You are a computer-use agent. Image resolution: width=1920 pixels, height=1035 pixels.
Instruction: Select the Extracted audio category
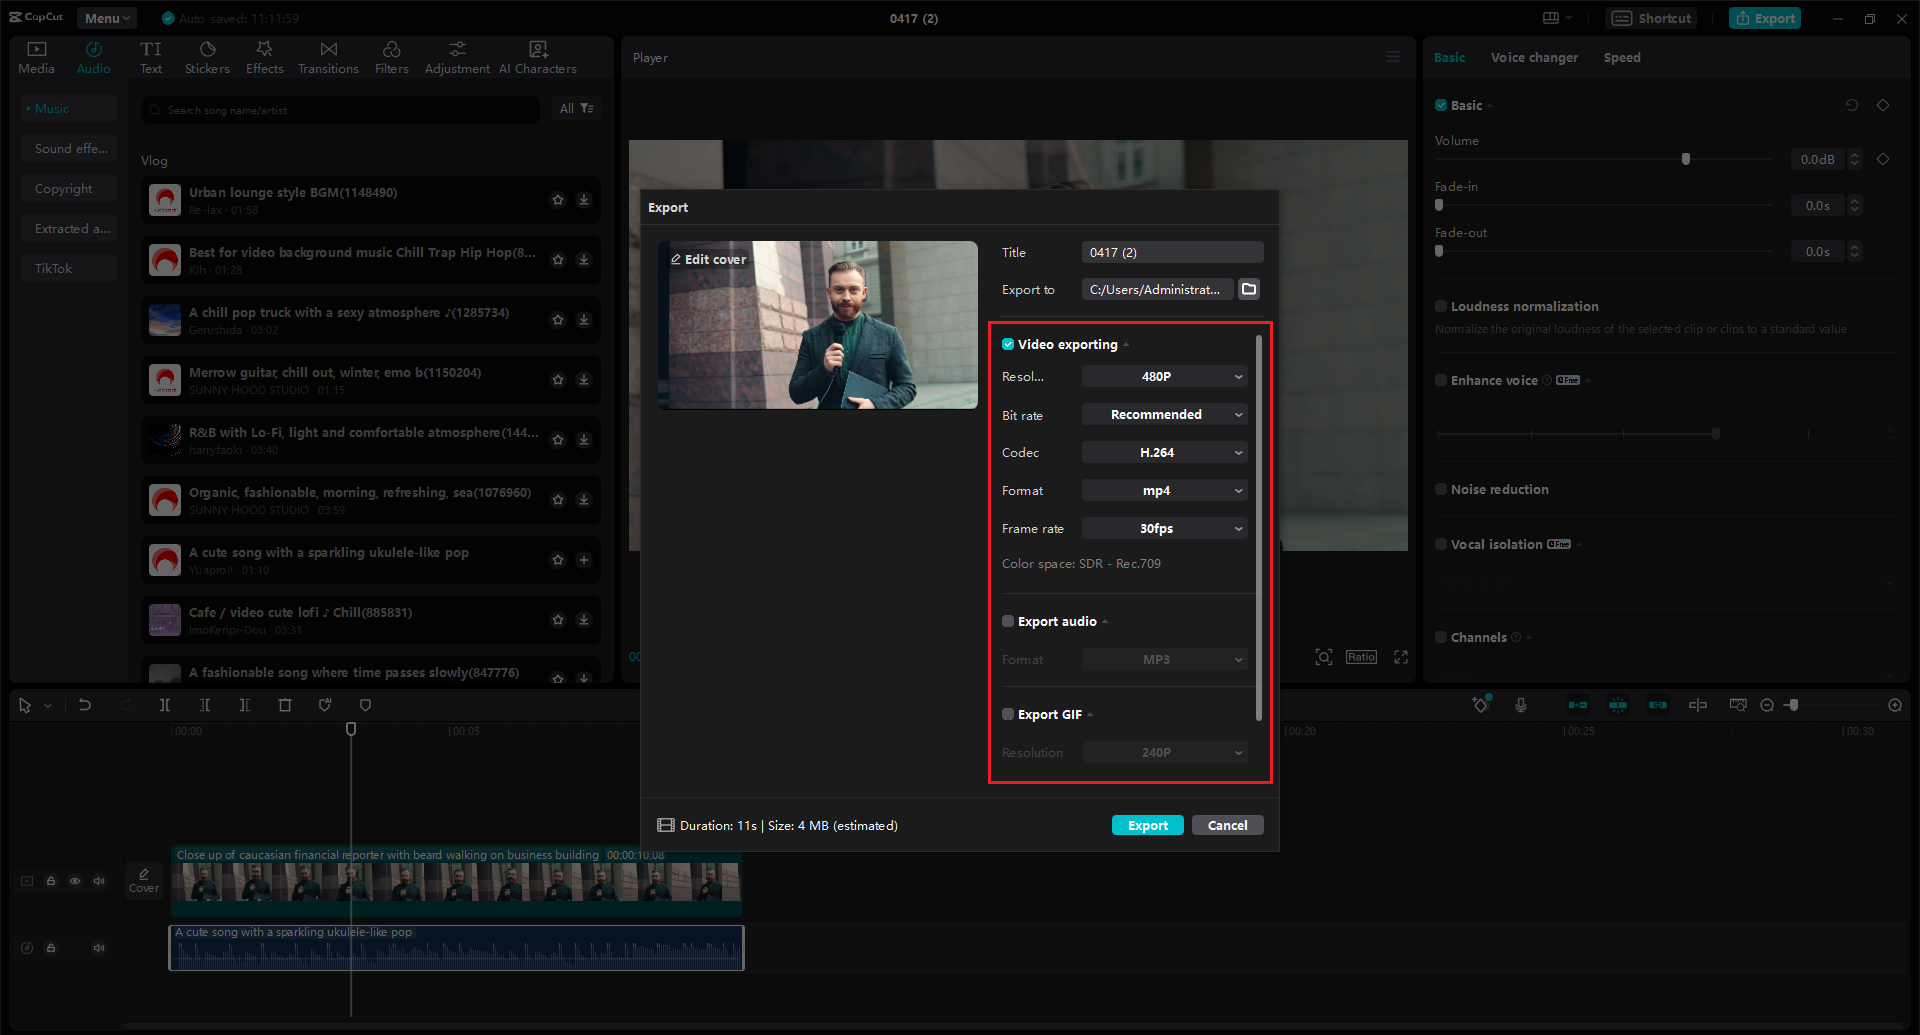click(70, 228)
